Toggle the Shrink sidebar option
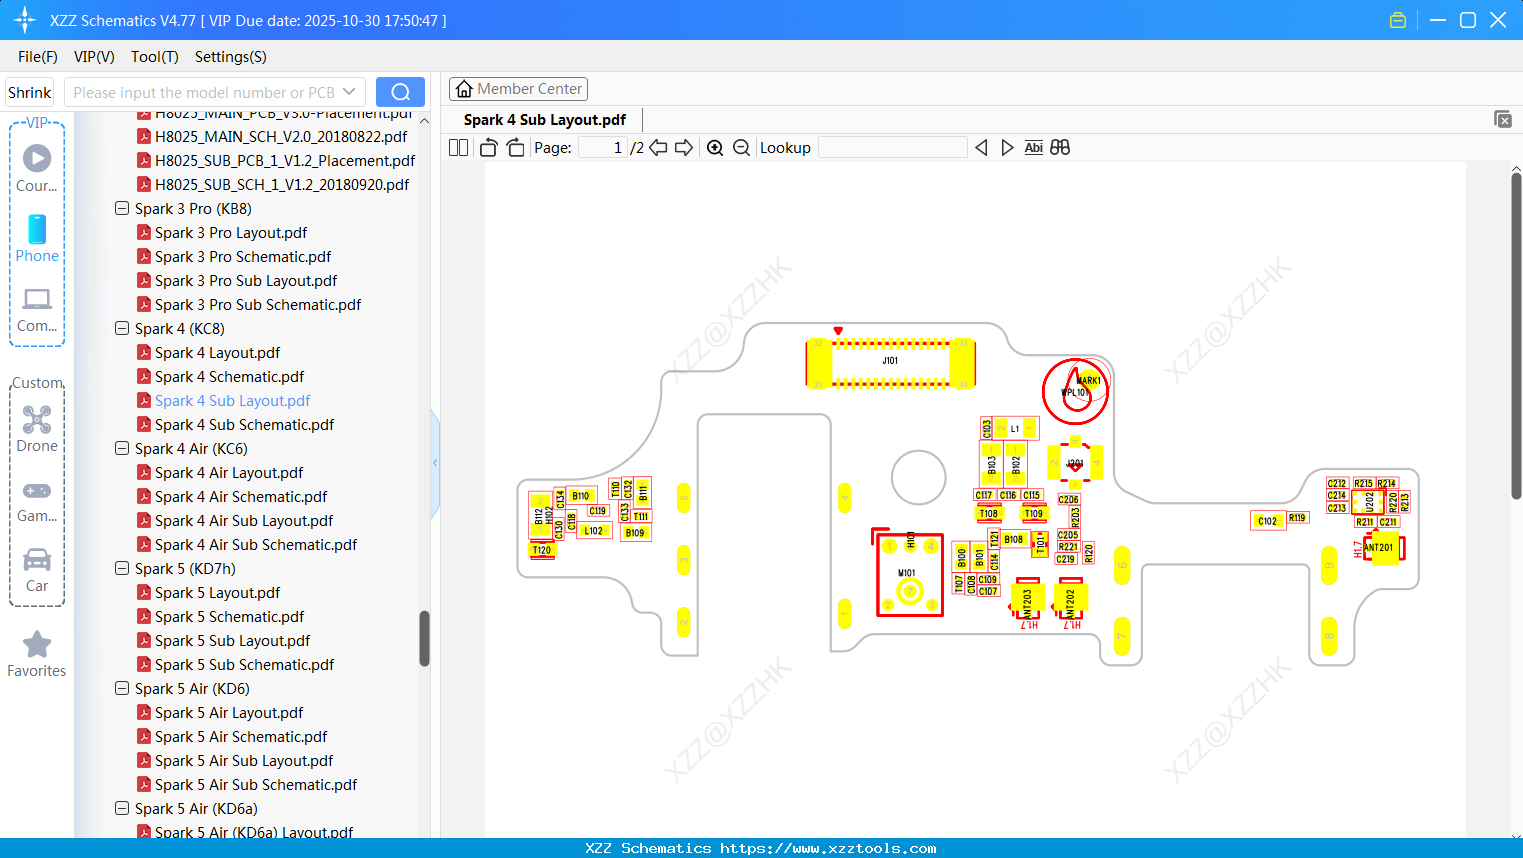The width and height of the screenshot is (1523, 858). coord(29,91)
